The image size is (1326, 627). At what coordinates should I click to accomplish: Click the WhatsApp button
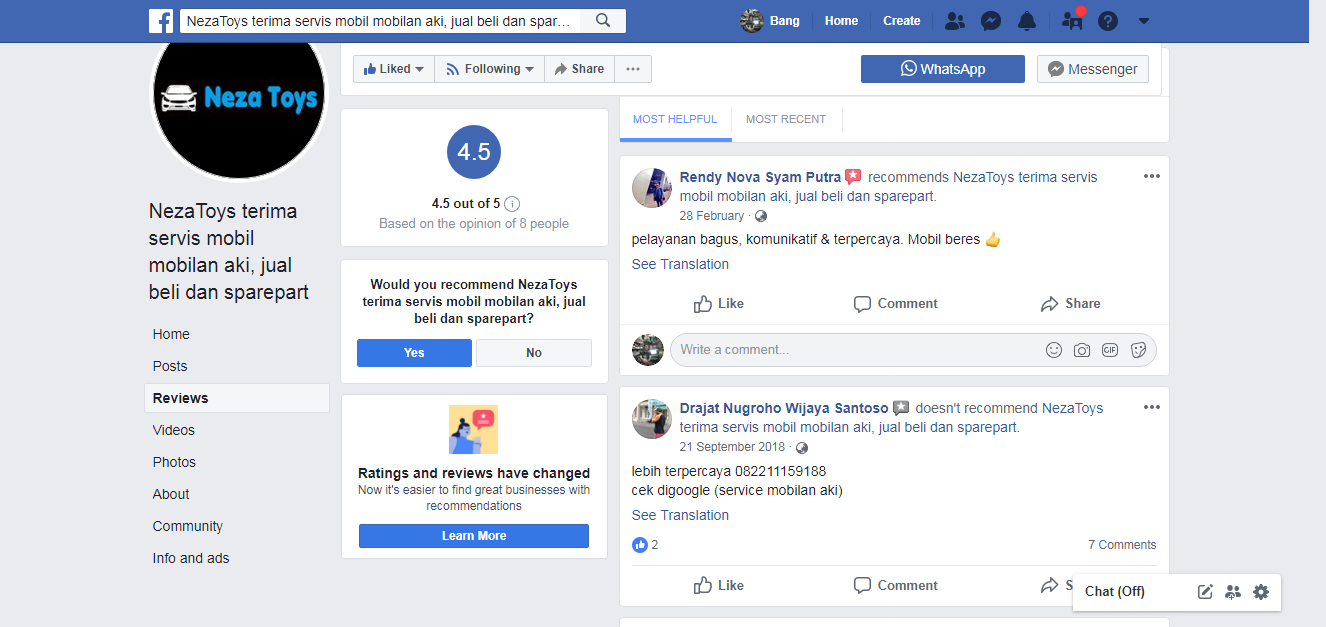point(943,69)
